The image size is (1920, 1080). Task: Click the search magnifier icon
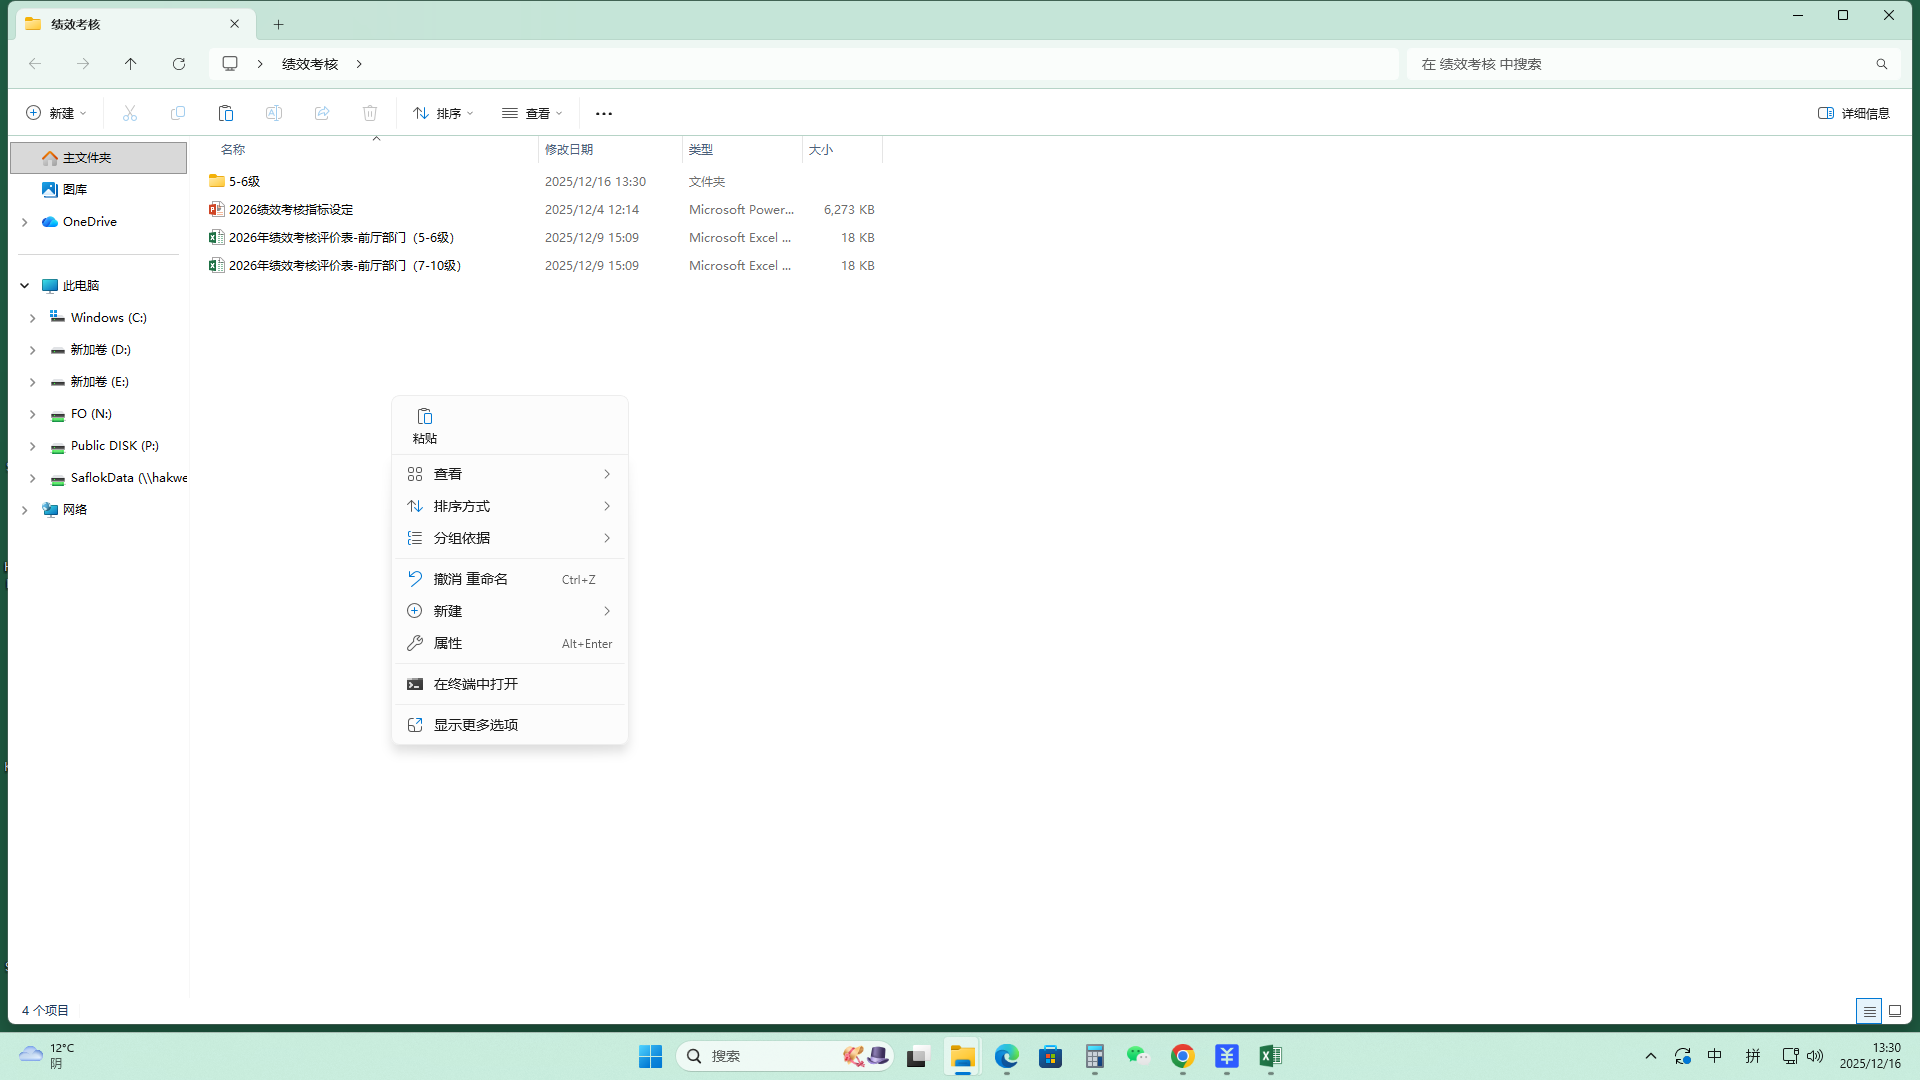click(x=1881, y=64)
